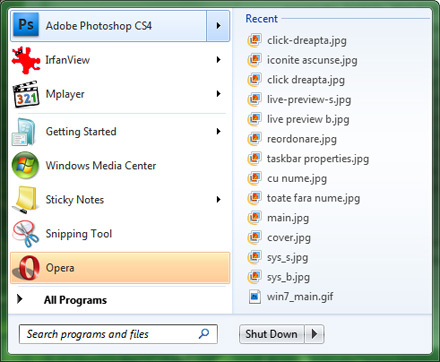
Task: Click the Snipping Tool scissors icon
Action: coord(26,234)
